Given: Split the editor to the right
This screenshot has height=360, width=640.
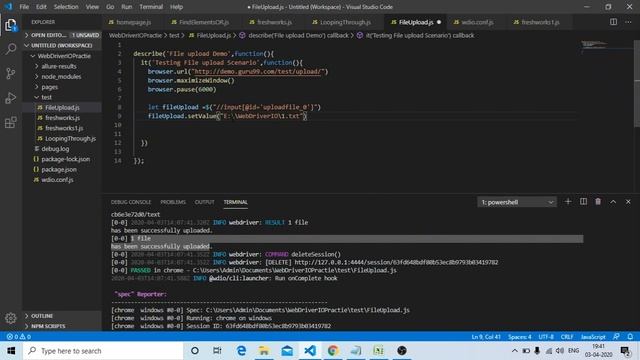Looking at the screenshot, I should pos(613,22).
